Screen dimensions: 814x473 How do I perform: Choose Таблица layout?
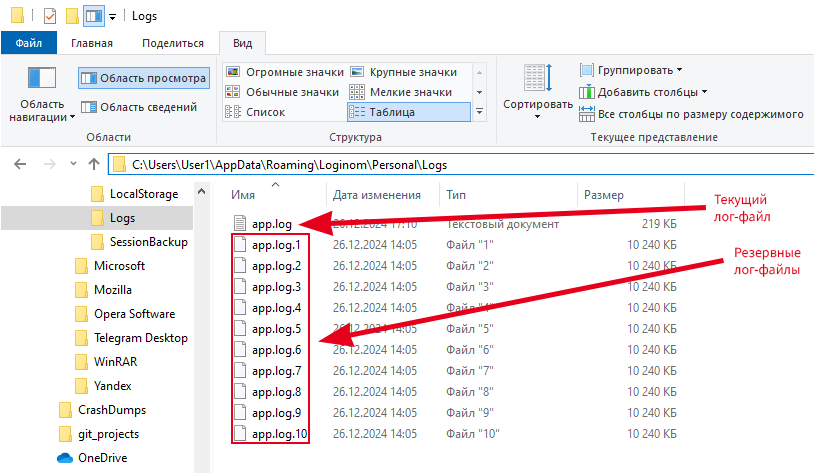coord(409,112)
